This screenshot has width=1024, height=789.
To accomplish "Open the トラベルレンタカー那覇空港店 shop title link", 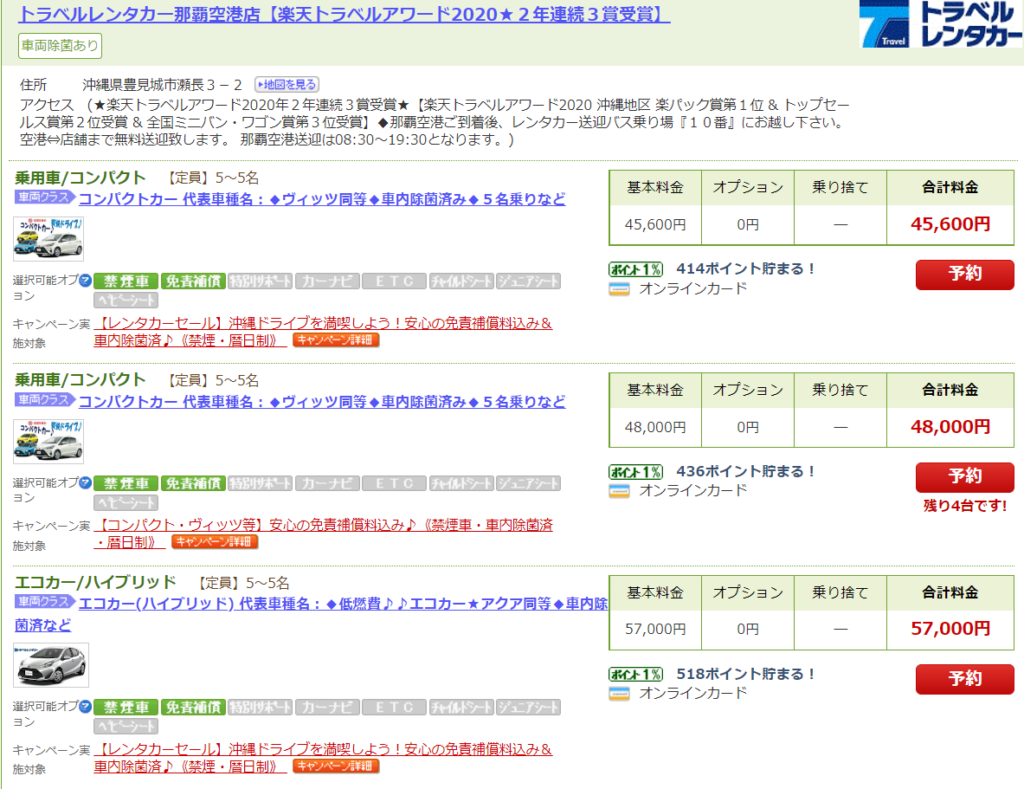I will click(x=344, y=14).
